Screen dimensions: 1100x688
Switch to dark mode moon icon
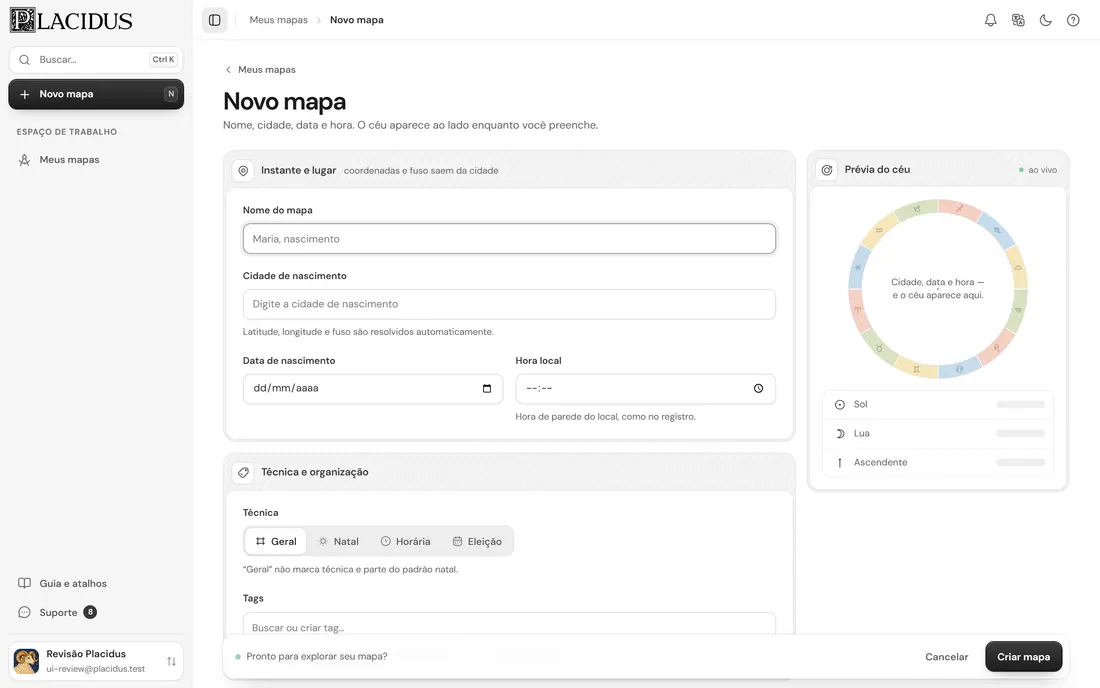[1045, 20]
